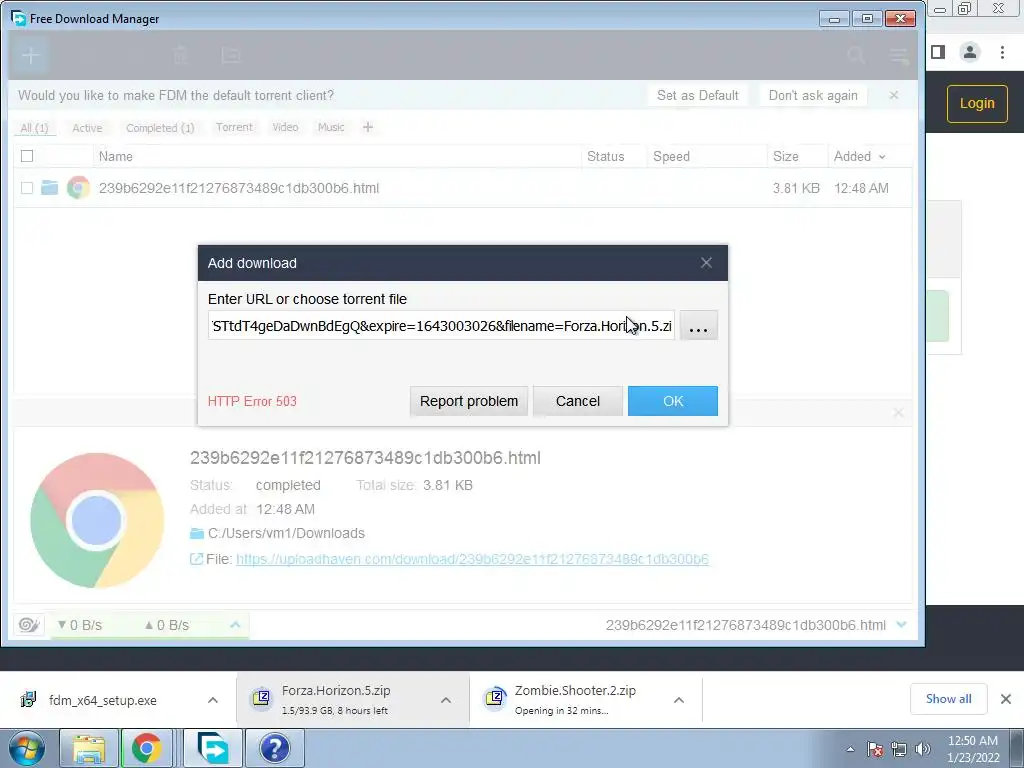The height and width of the screenshot is (768, 1024).
Task: Click Don't ask again button
Action: point(813,95)
